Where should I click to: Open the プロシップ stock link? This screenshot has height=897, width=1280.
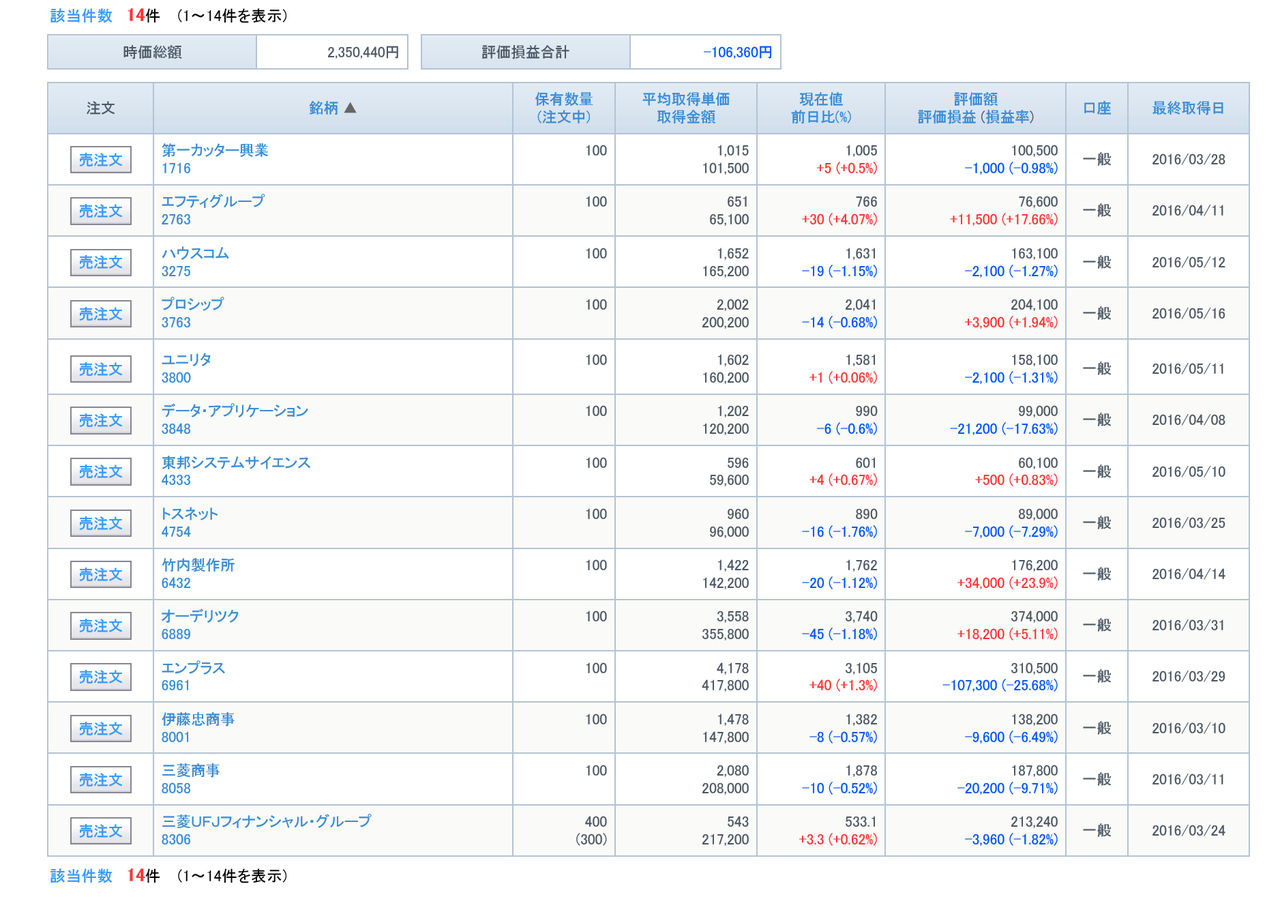[x=193, y=304]
